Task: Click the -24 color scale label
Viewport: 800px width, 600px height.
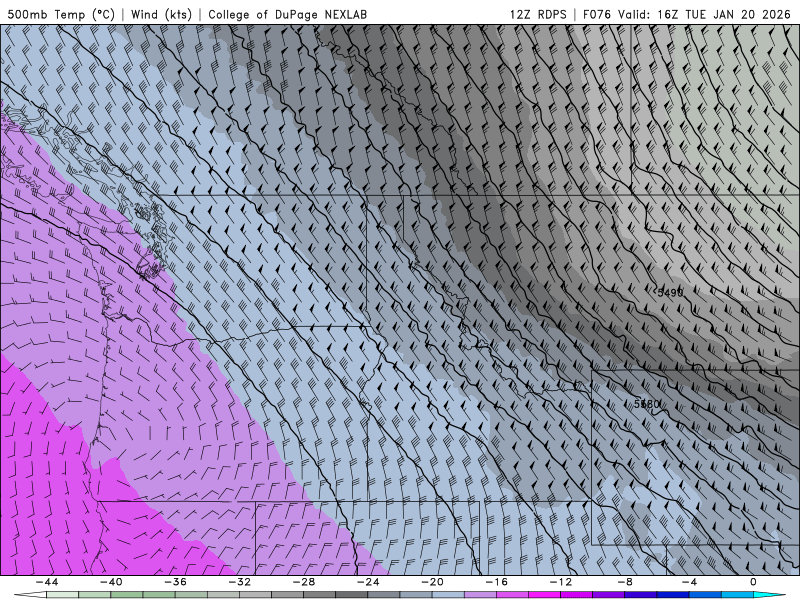Action: coord(368,582)
